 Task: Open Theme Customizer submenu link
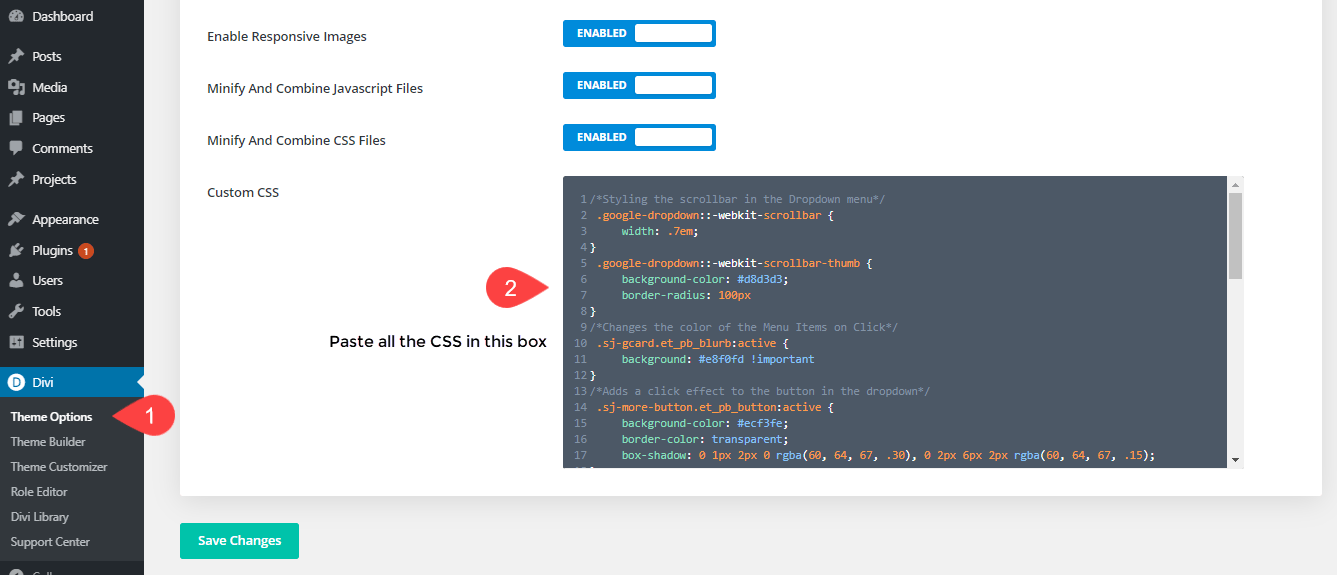click(x=59, y=467)
